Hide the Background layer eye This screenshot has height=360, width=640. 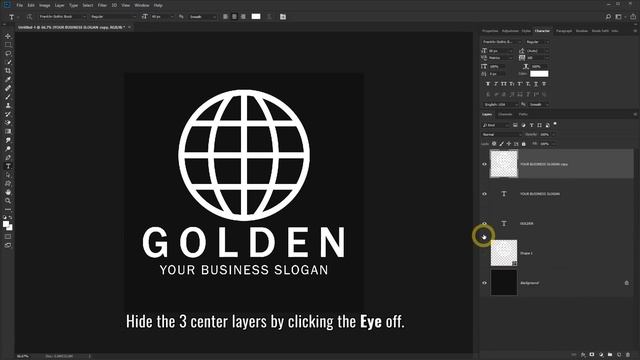pyautogui.click(x=484, y=282)
